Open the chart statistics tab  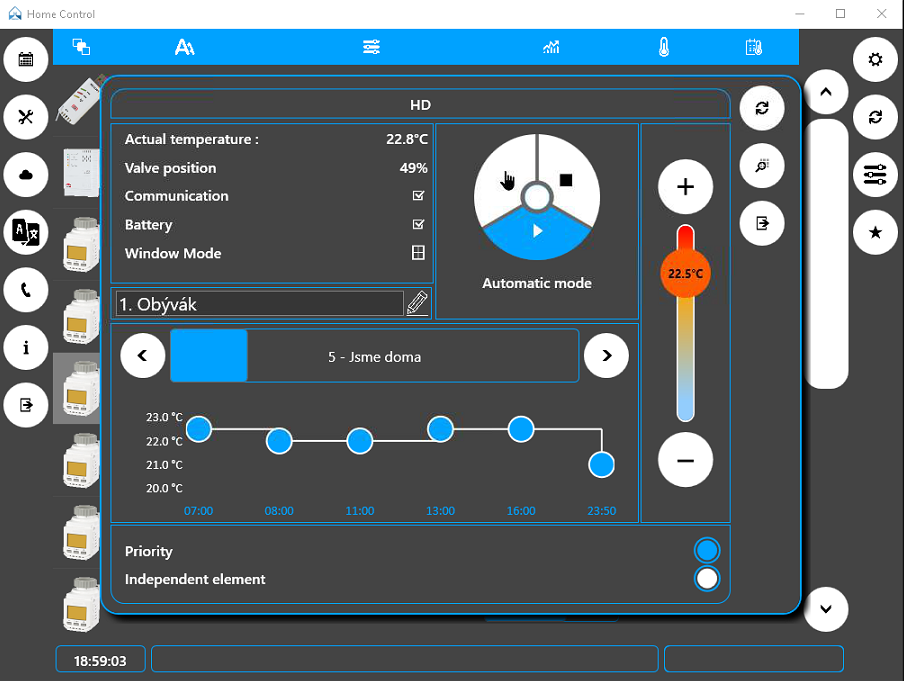tap(551, 47)
